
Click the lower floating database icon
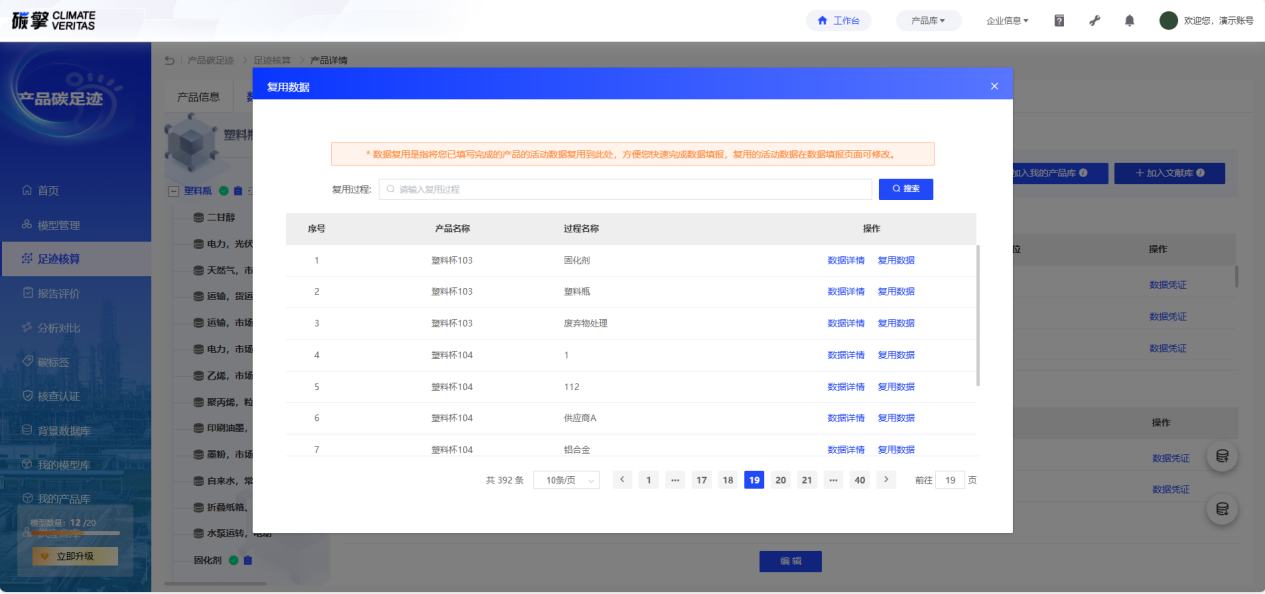pos(1222,509)
